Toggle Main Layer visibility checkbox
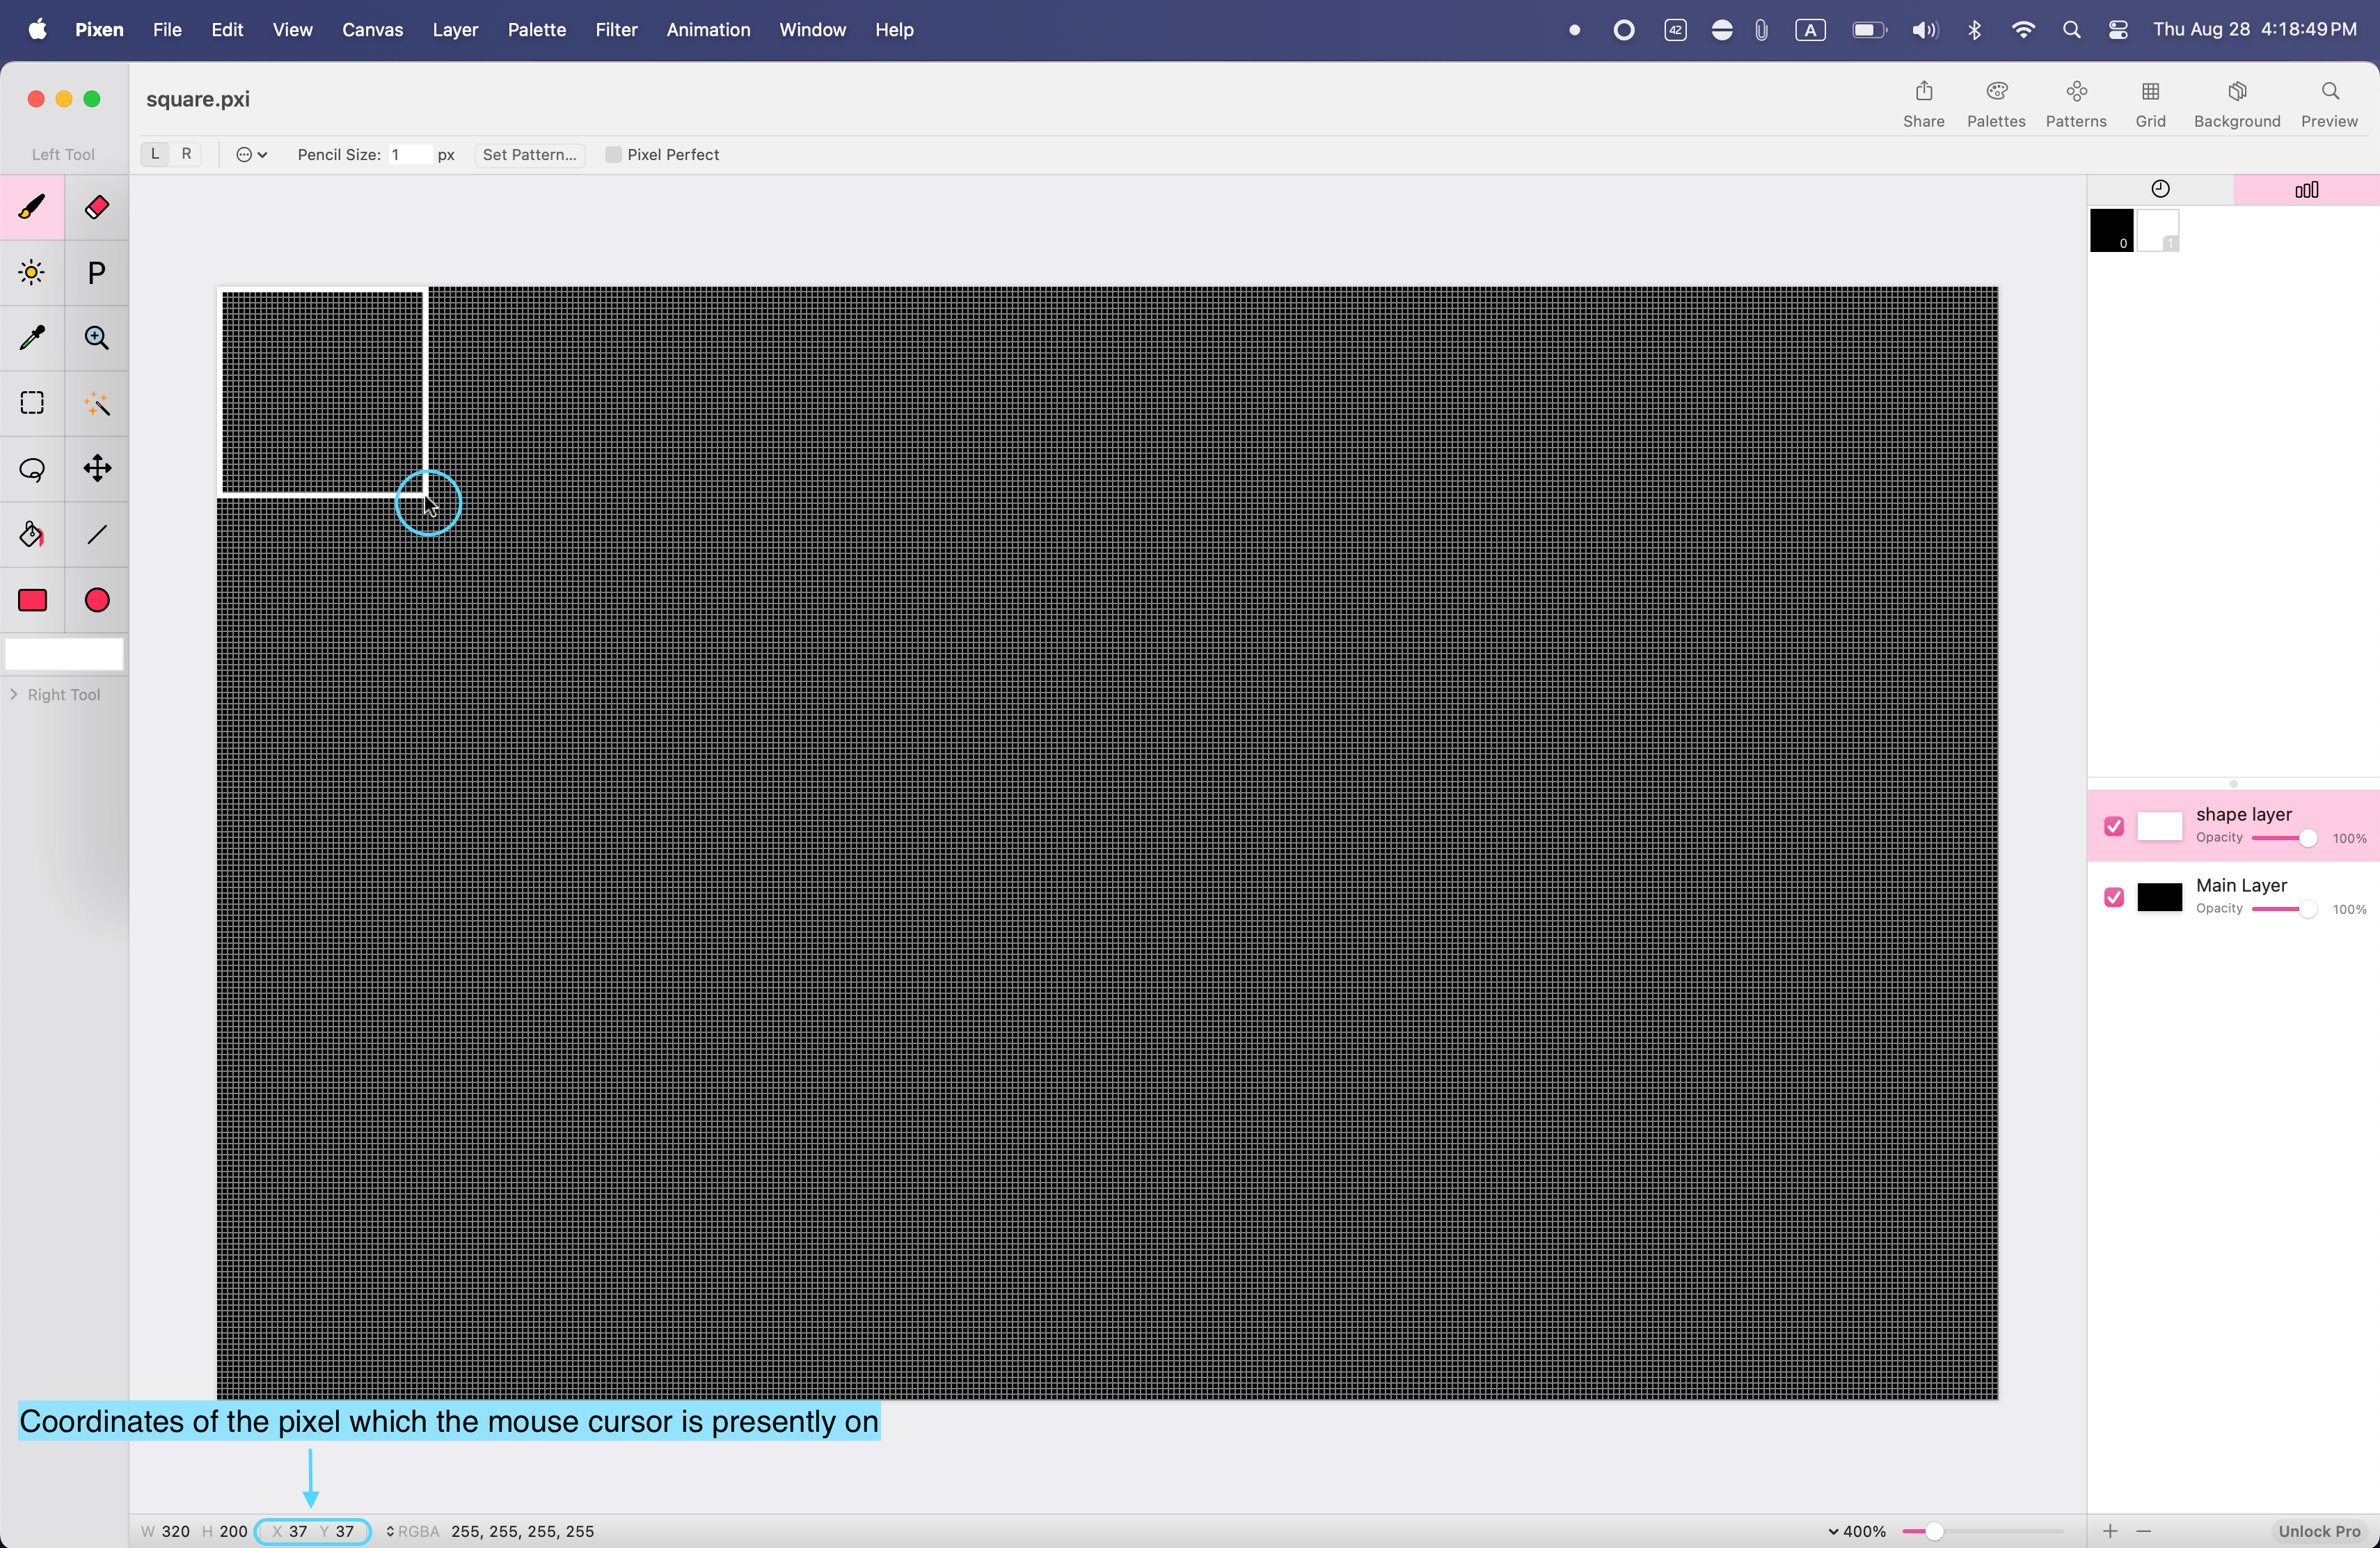 click(2114, 897)
